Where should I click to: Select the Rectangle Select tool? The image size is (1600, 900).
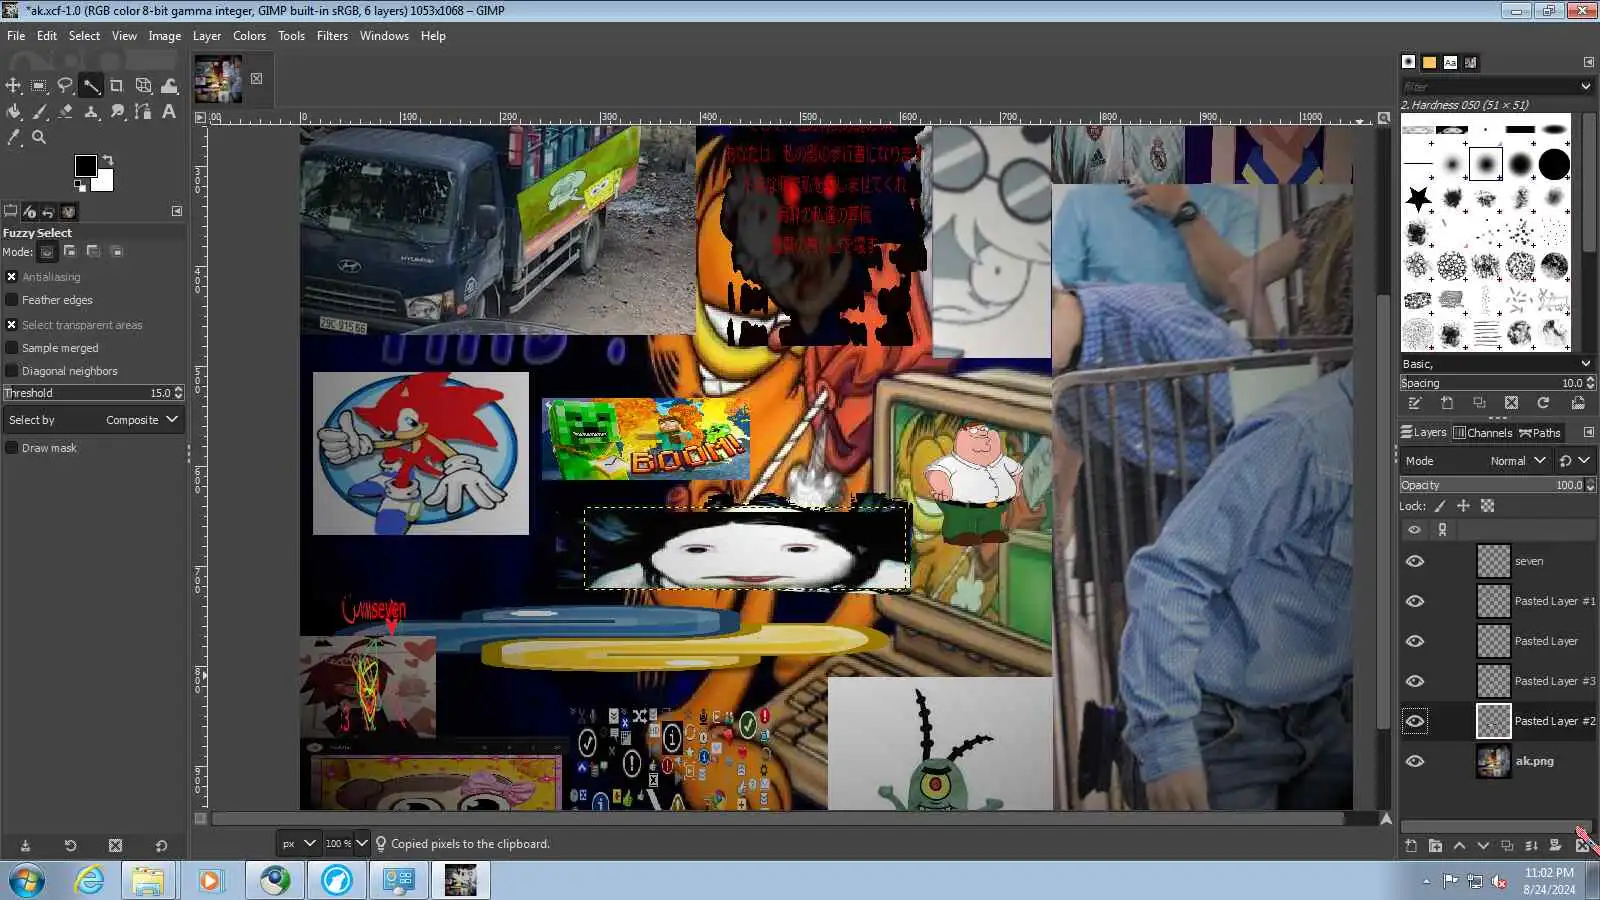(x=39, y=86)
